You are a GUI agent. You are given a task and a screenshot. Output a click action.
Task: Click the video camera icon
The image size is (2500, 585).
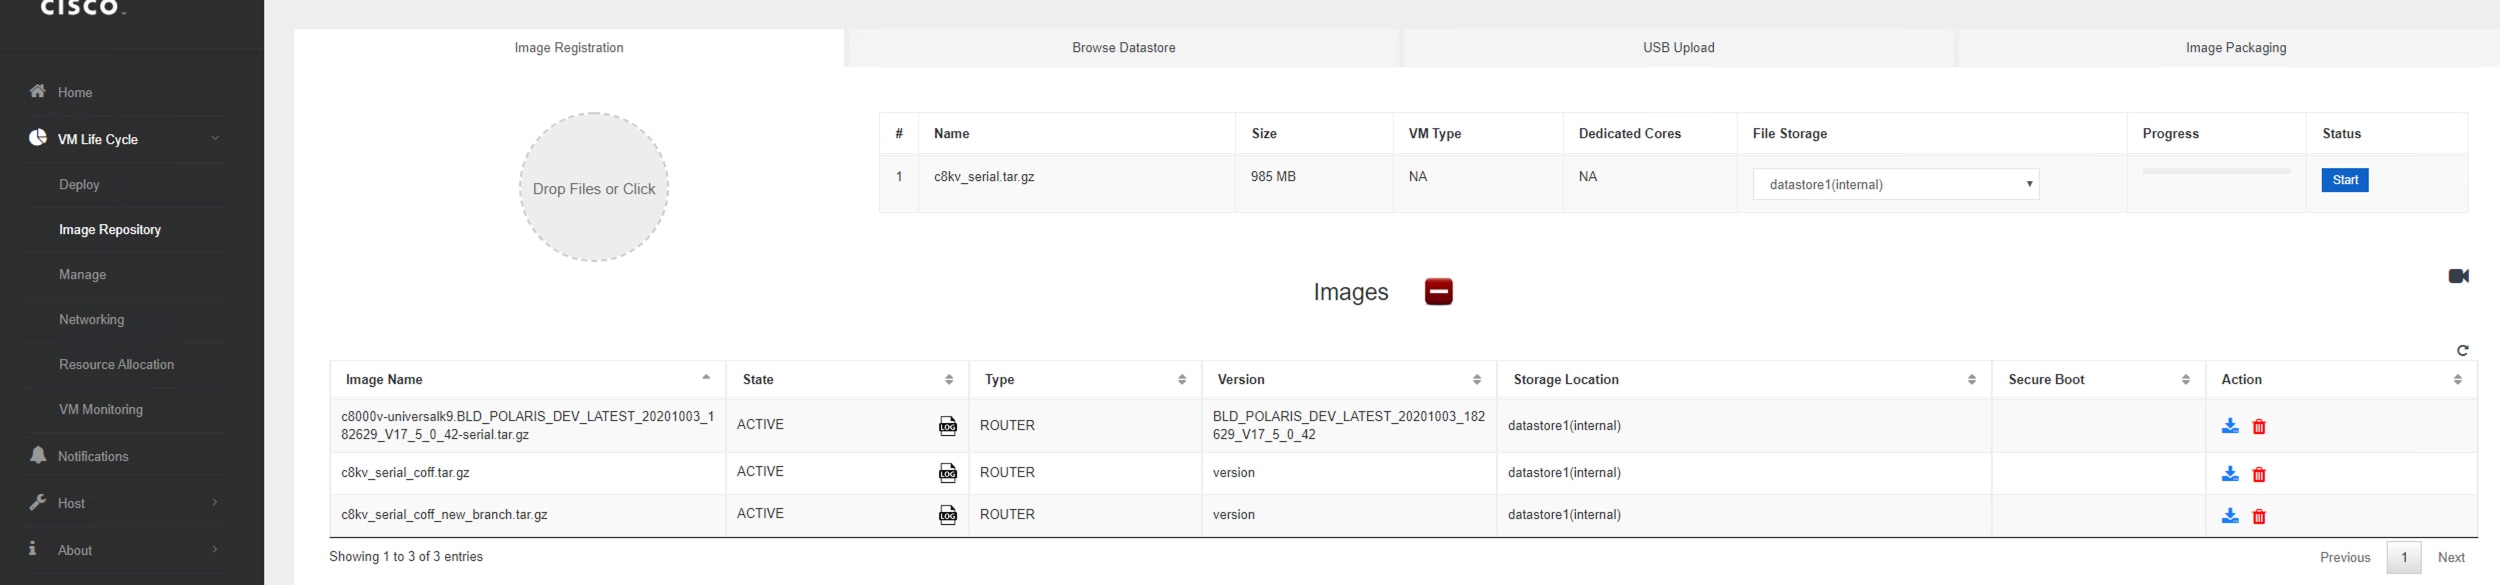coord(2458,276)
